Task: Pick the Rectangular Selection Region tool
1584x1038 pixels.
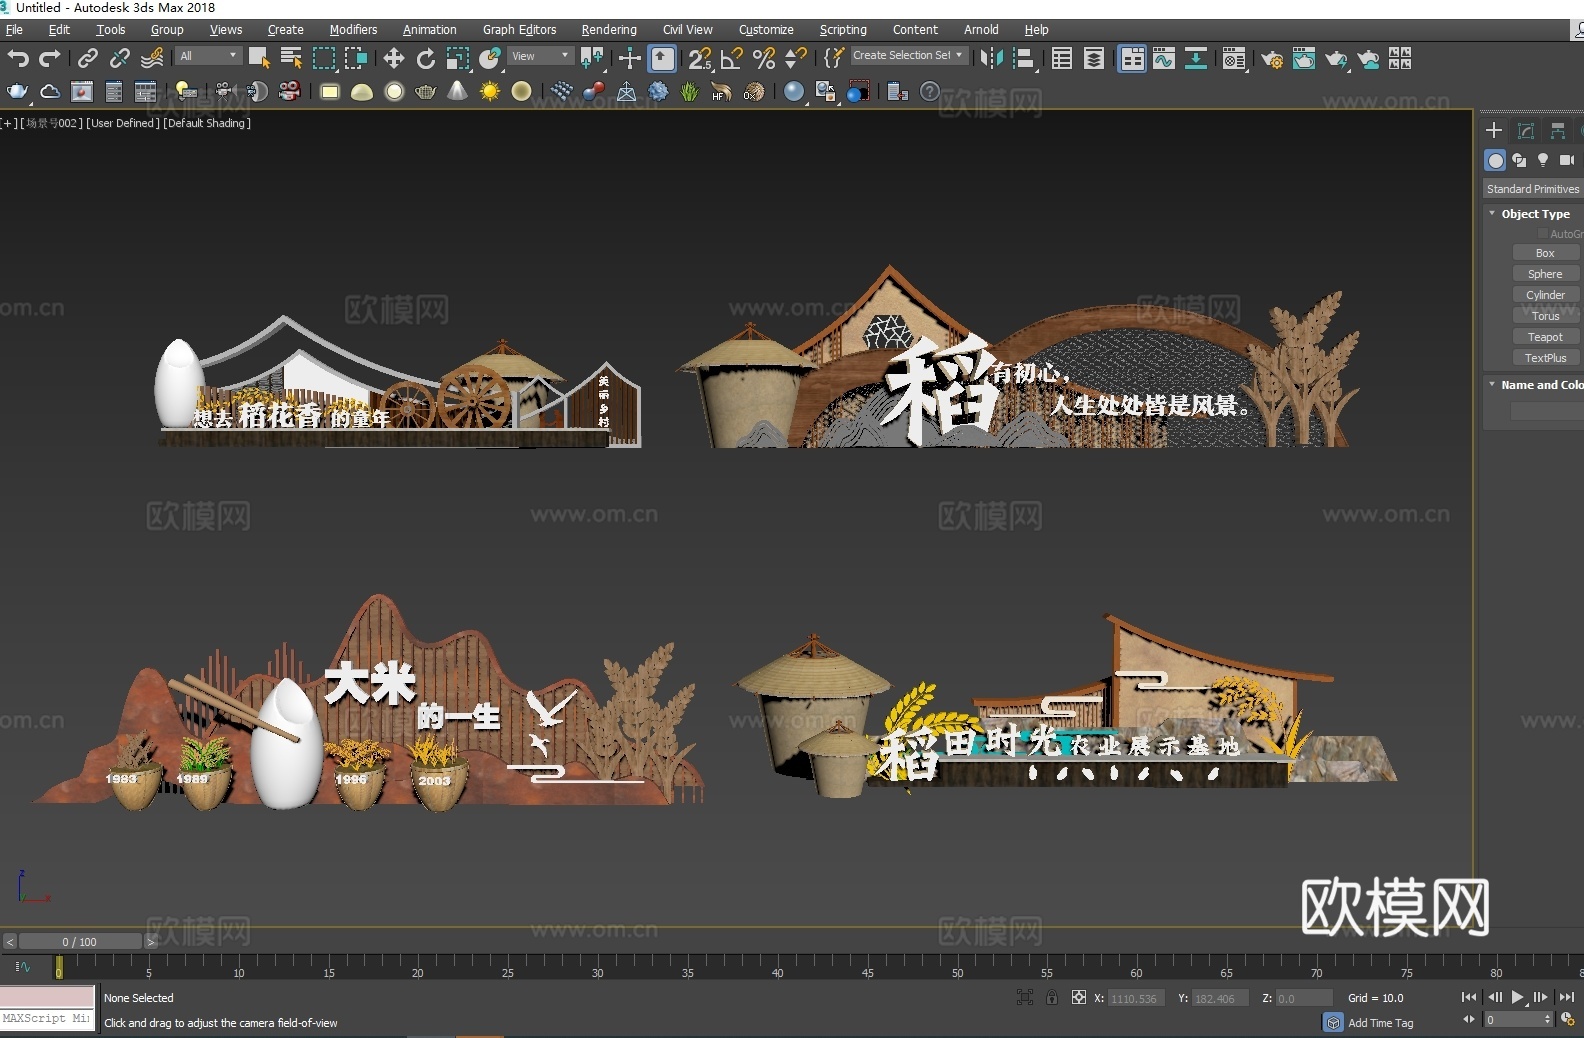Action: pyautogui.click(x=323, y=59)
